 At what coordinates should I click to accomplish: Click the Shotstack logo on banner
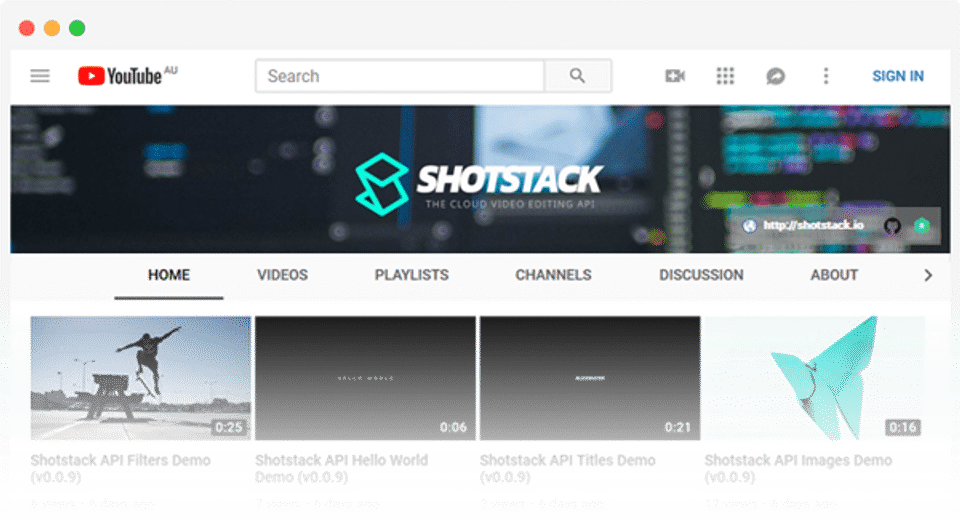point(479,184)
